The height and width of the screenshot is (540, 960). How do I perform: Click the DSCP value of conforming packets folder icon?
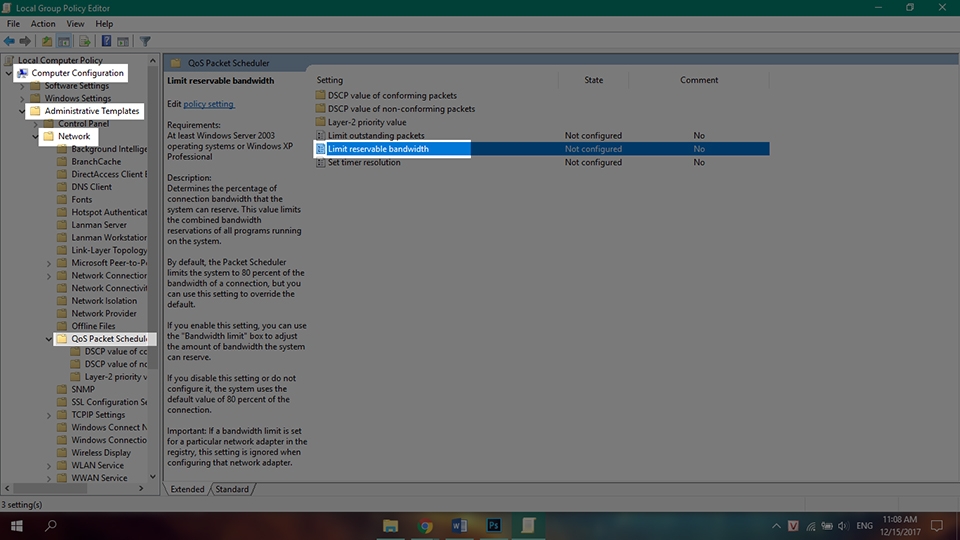[320, 95]
